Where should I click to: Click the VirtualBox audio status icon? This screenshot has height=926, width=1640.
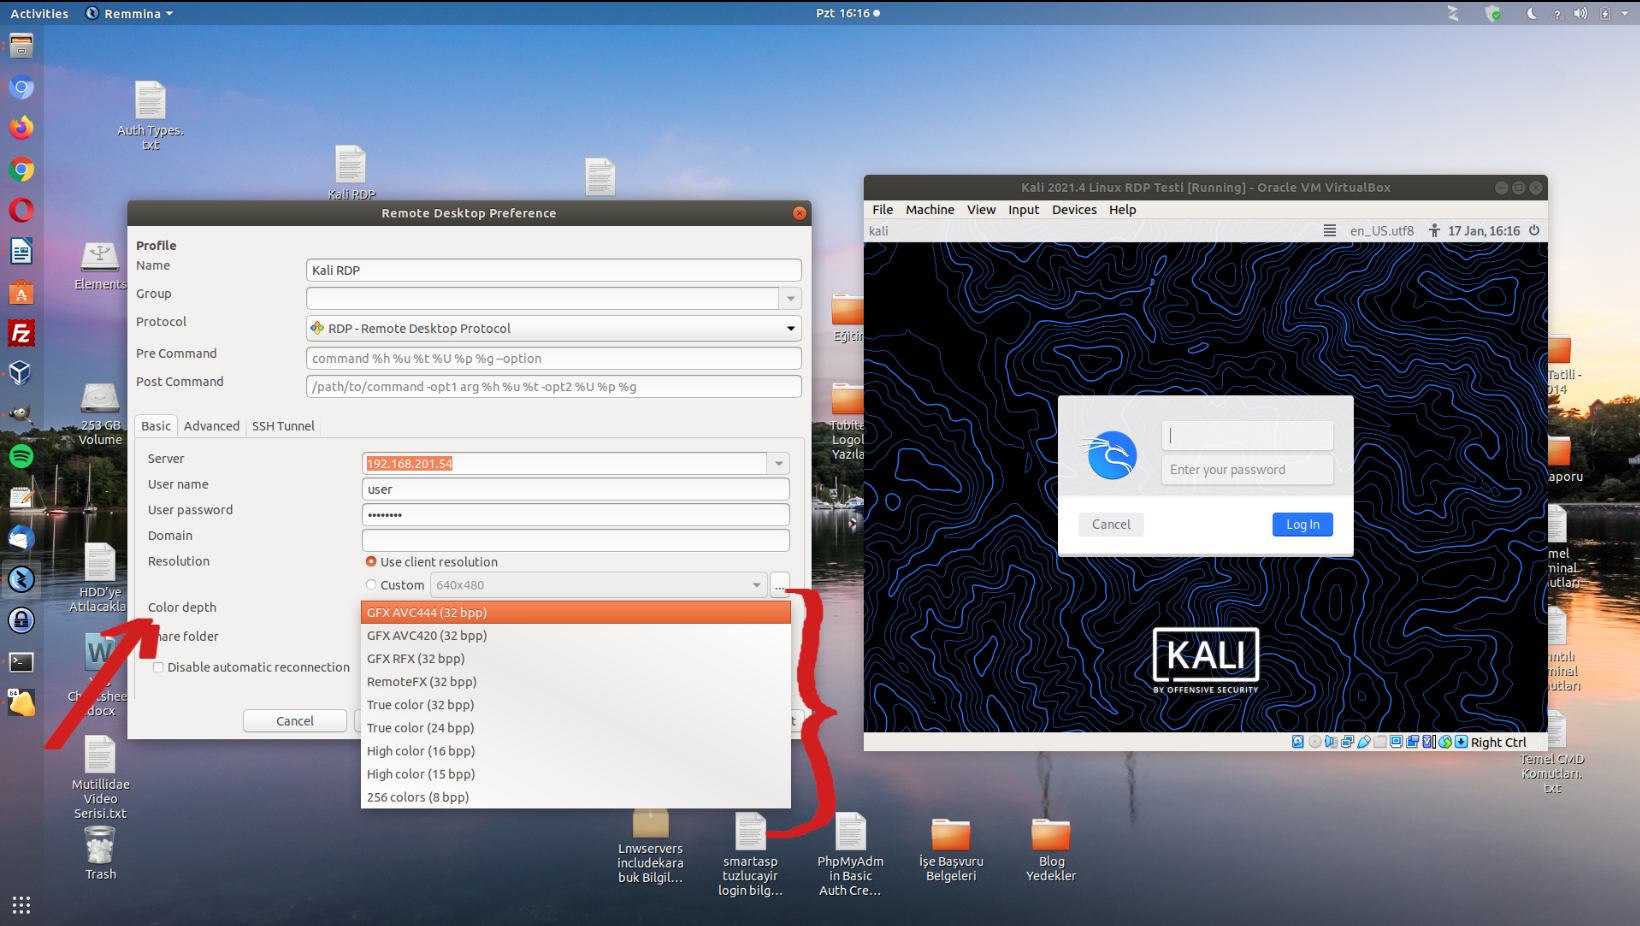click(x=1331, y=742)
